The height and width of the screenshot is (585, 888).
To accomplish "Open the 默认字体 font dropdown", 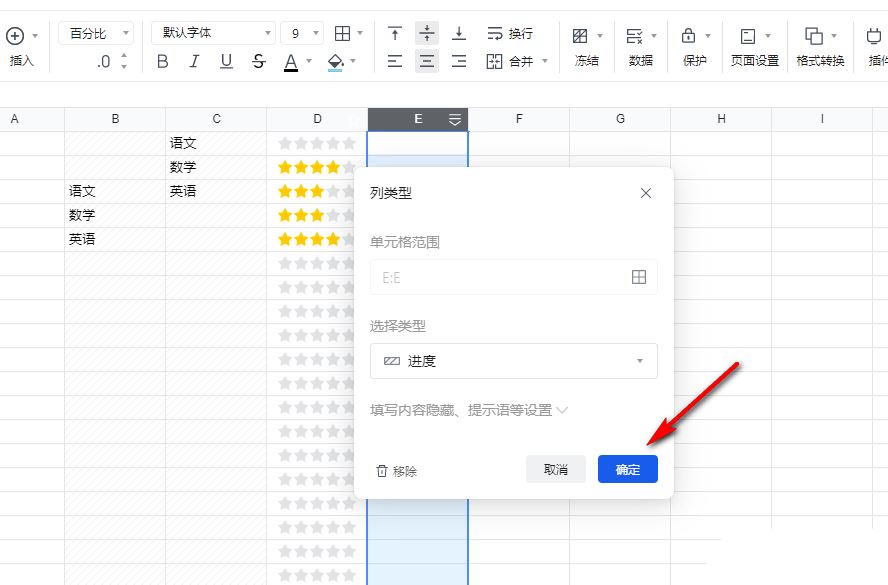I will (212, 31).
